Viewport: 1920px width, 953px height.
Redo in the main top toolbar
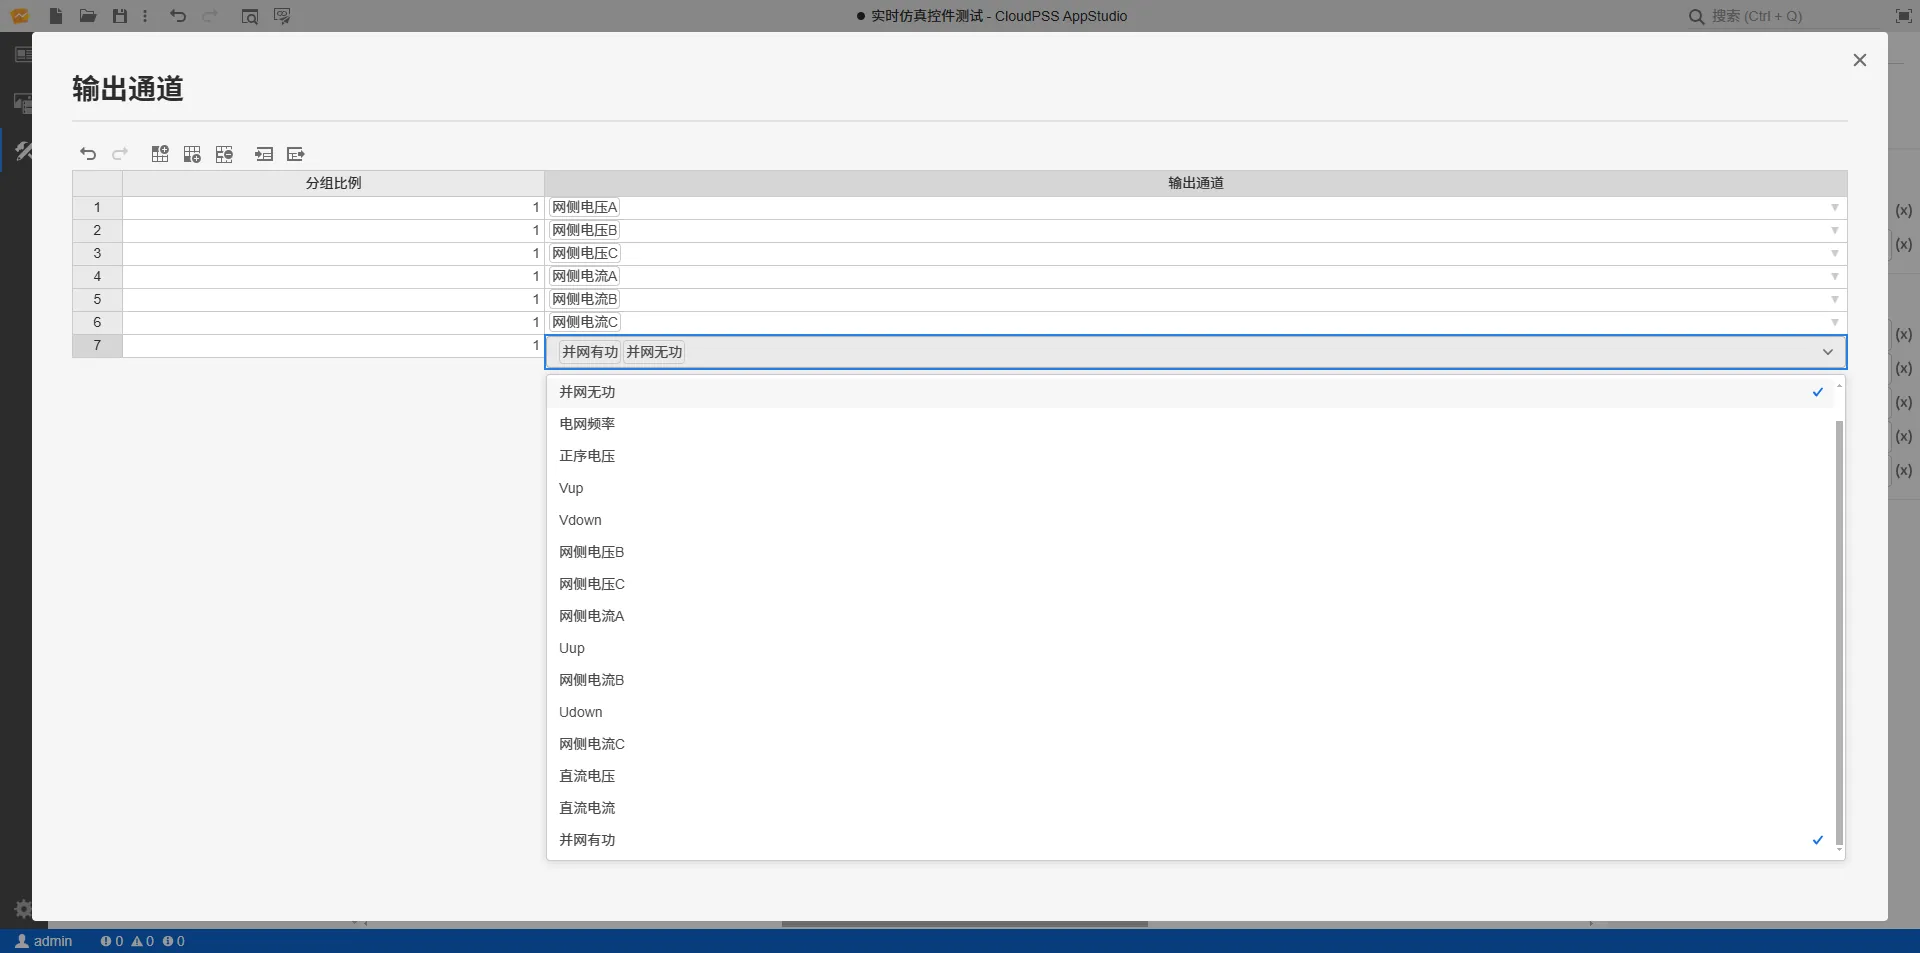pyautogui.click(x=210, y=16)
